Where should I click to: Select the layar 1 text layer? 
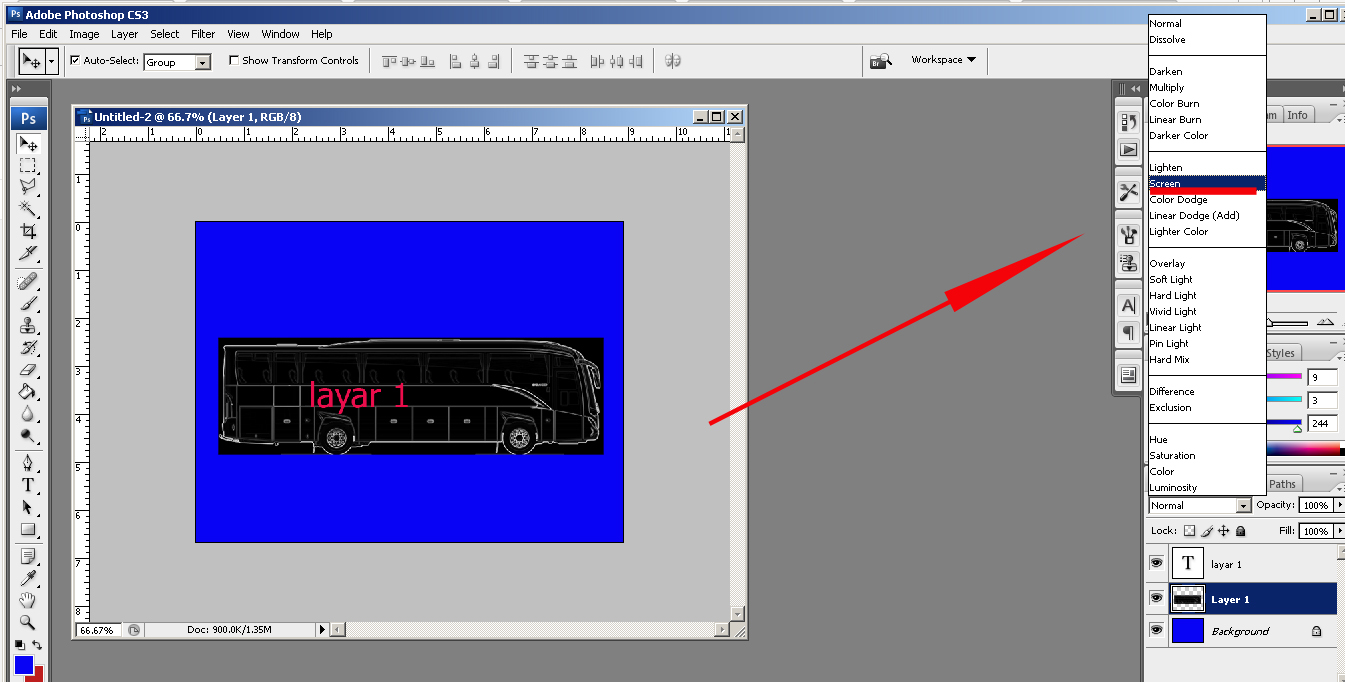(x=1227, y=563)
